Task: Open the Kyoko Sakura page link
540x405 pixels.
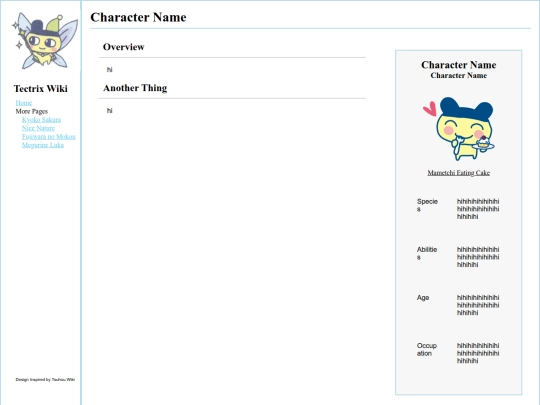Action: [41, 120]
